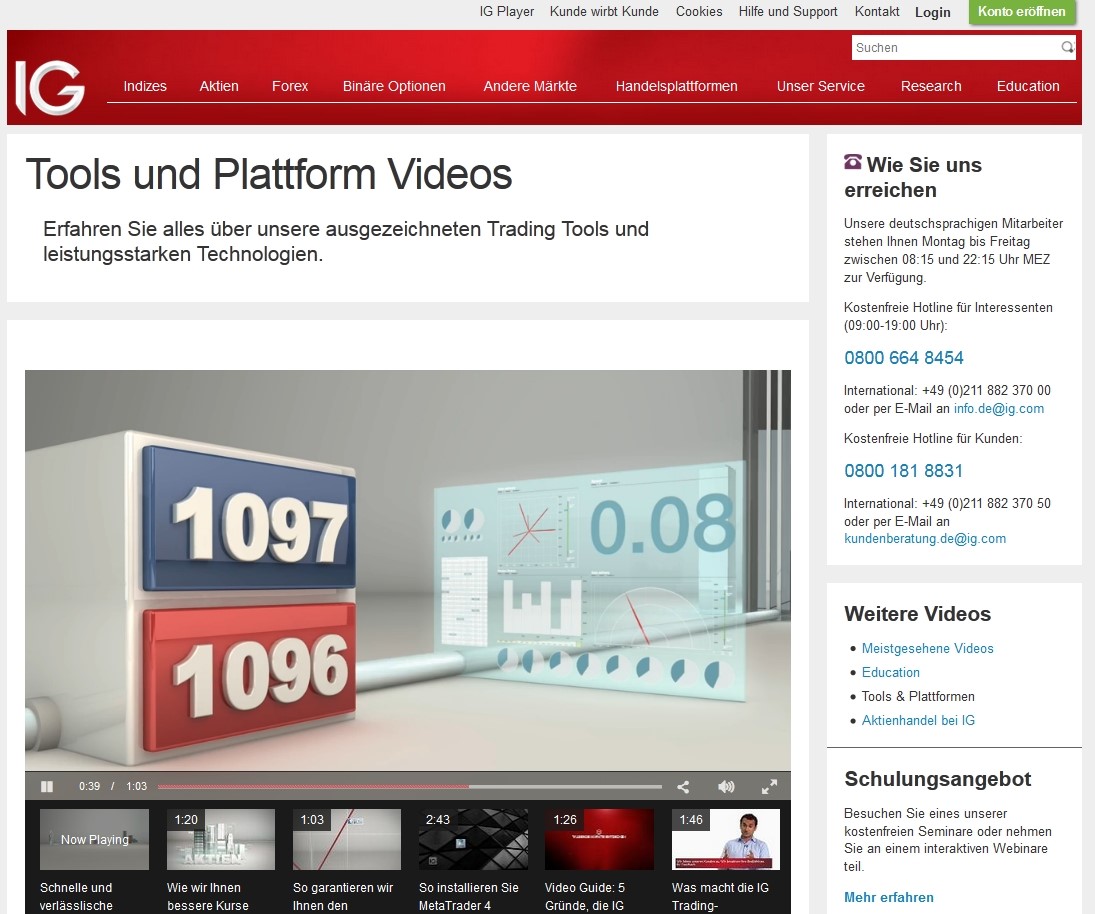Screen dimensions: 1095x914
Task: Click the Schulungsangebot heading
Action: point(937,779)
